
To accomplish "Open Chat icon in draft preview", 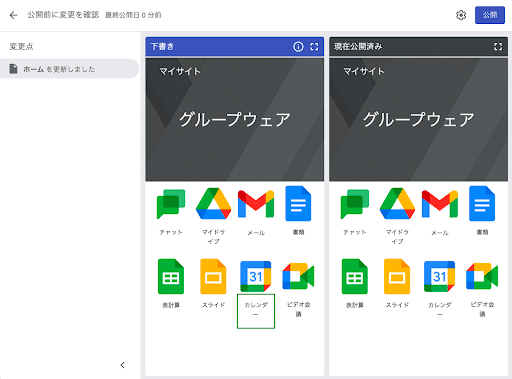I will pyautogui.click(x=171, y=204).
